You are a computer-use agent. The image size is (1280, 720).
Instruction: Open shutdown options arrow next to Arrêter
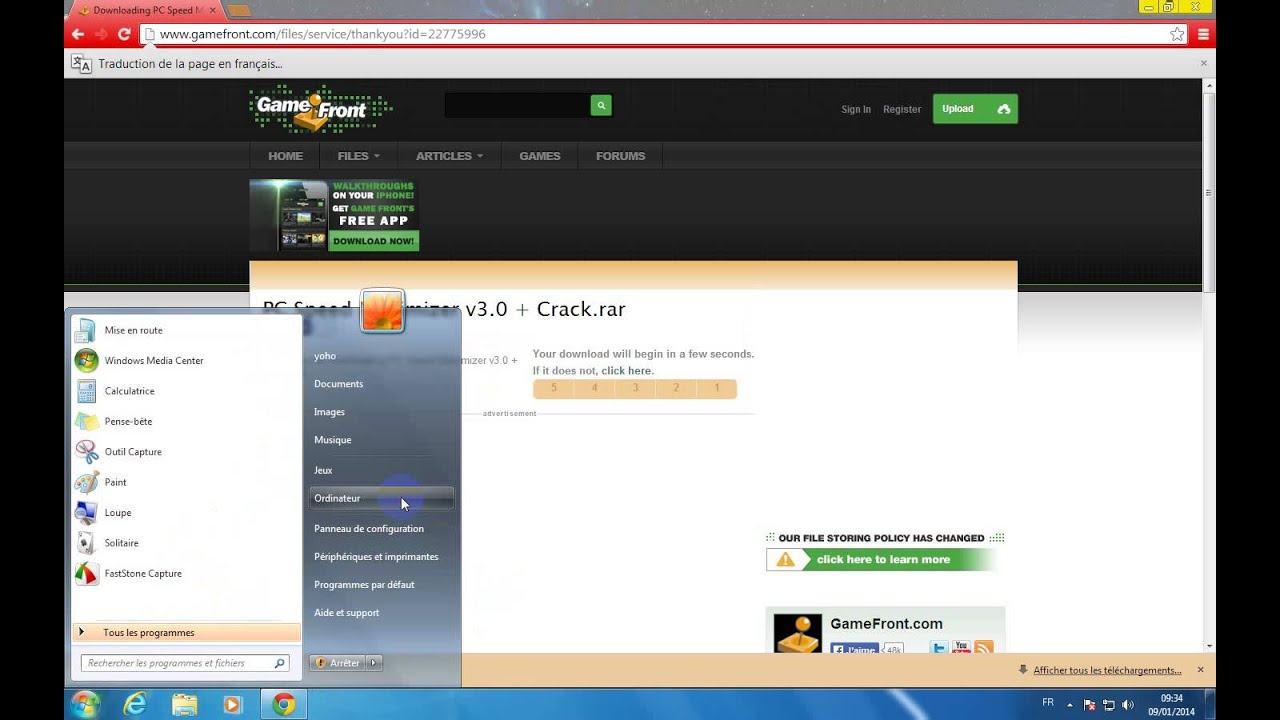pos(374,663)
